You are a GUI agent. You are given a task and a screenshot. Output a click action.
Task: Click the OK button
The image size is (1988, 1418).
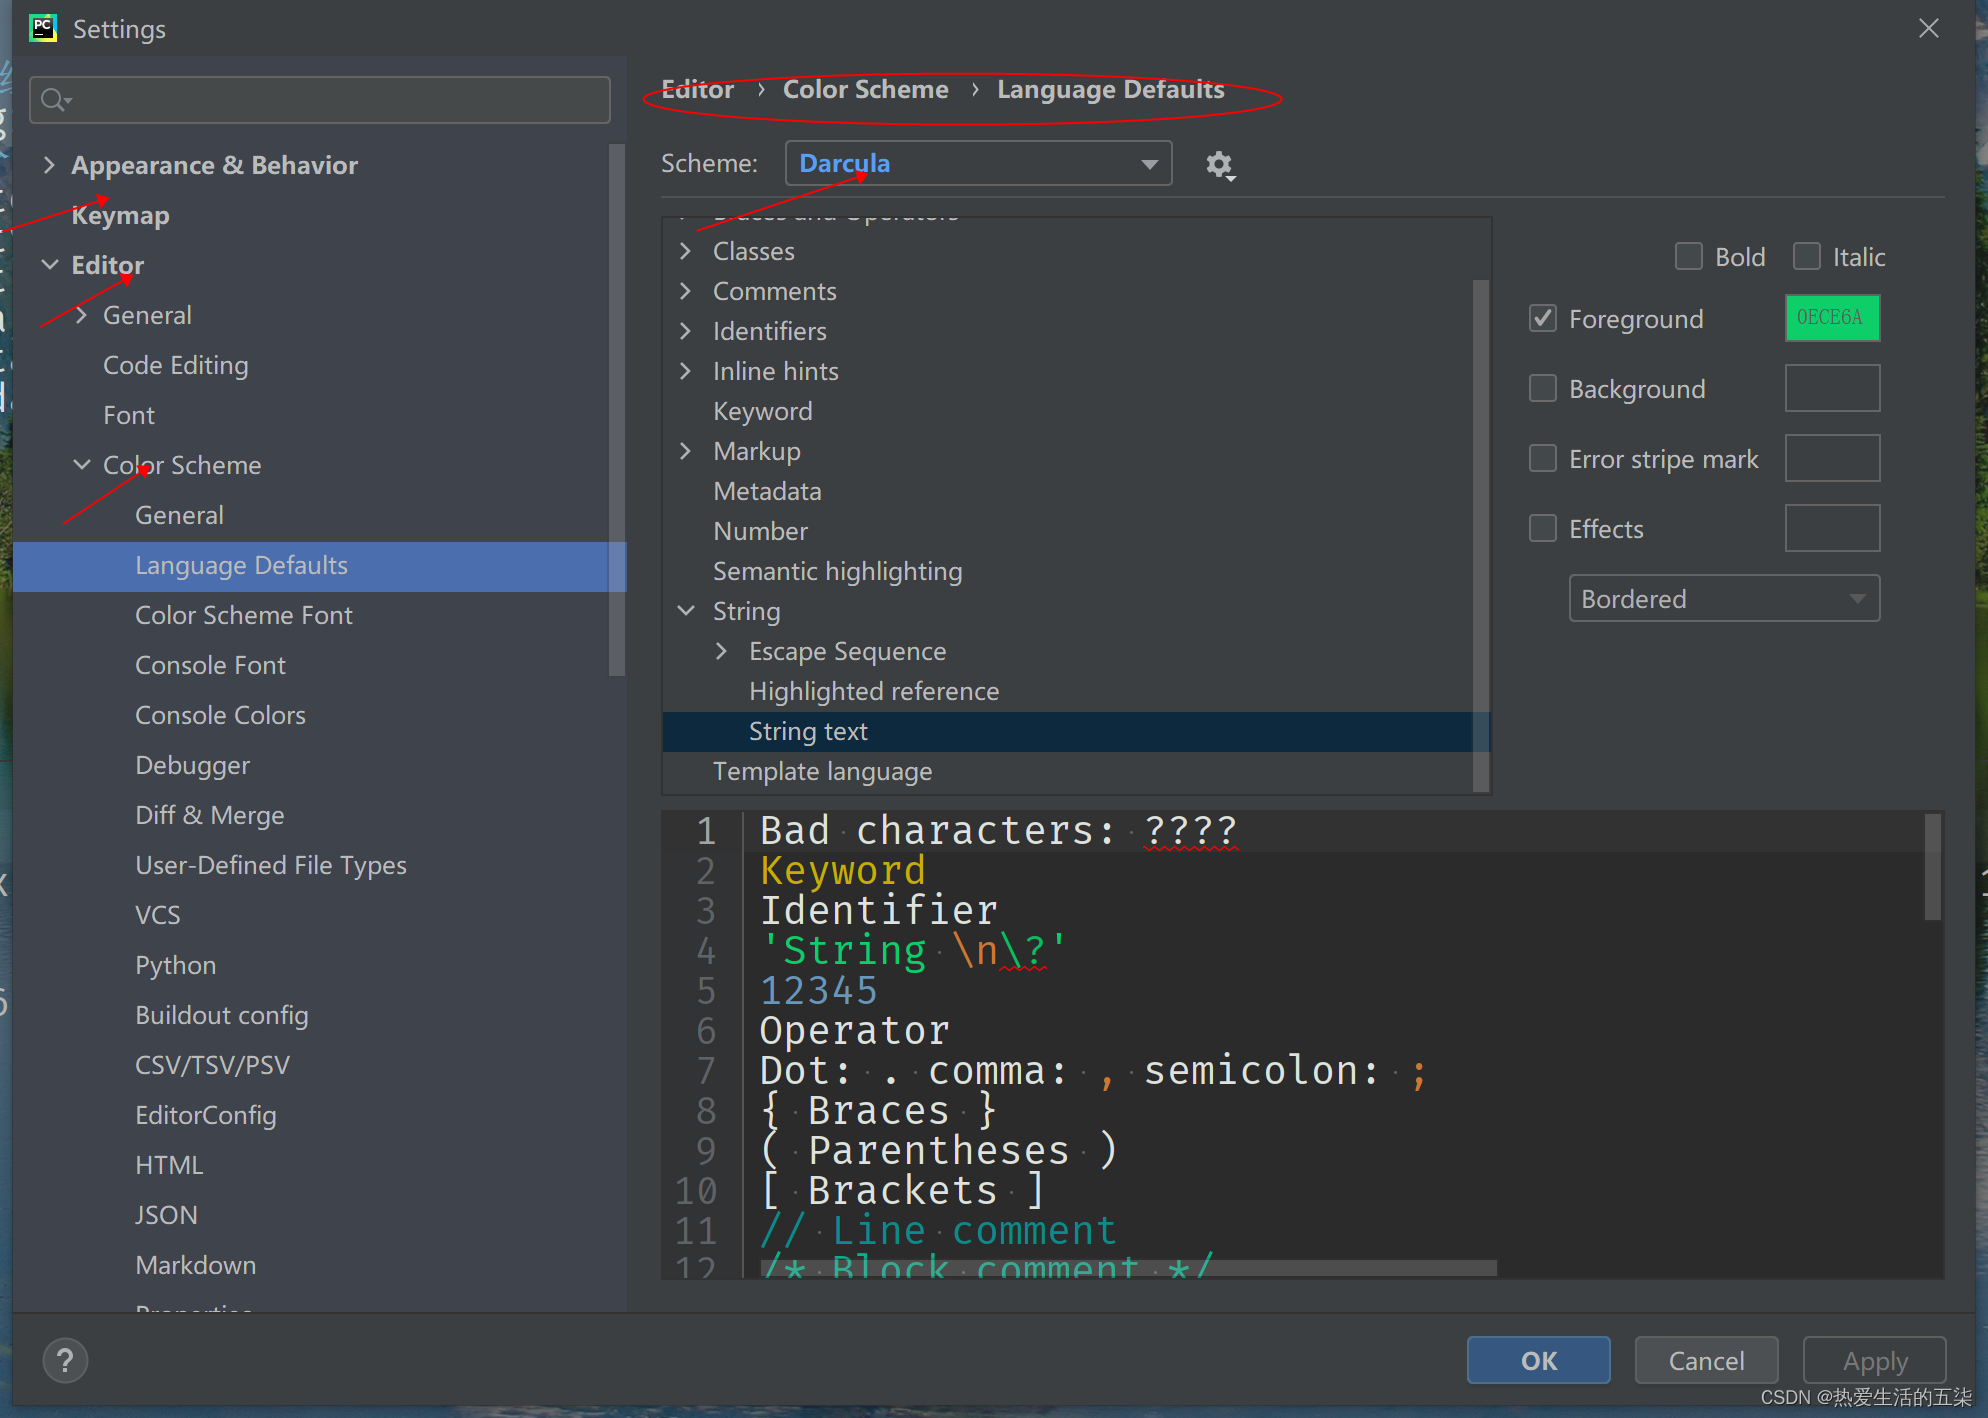1538,1361
